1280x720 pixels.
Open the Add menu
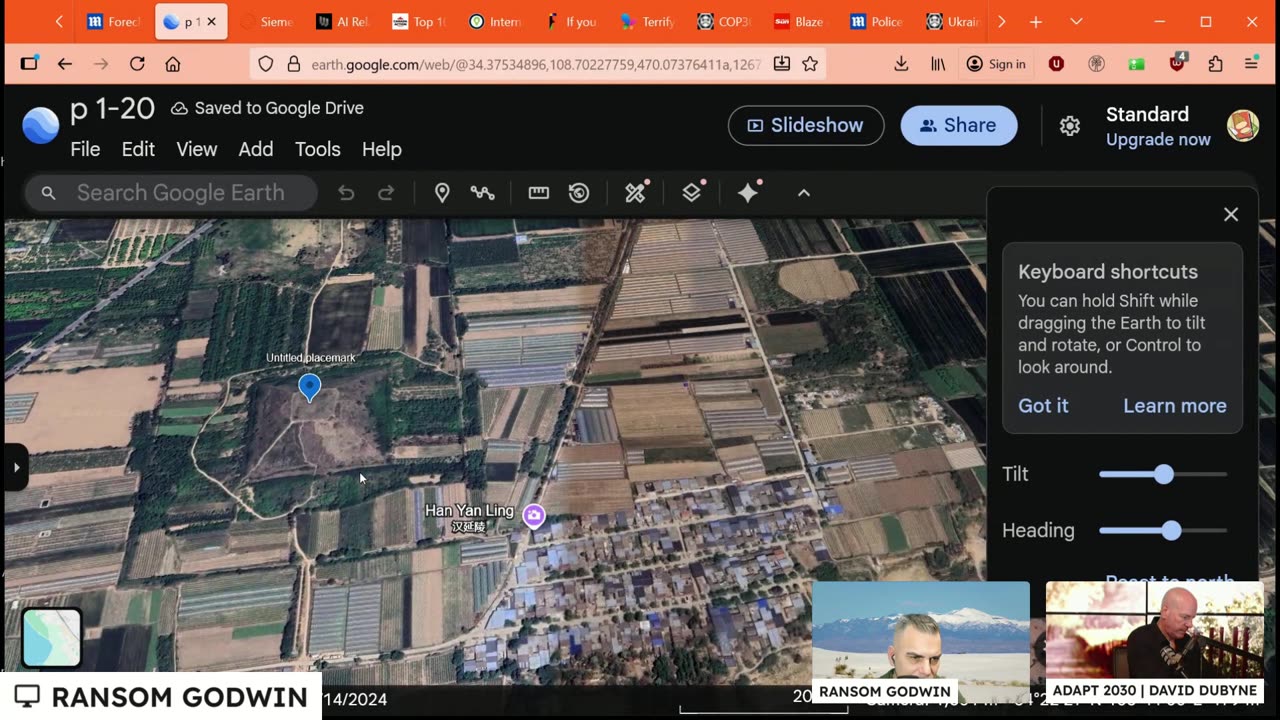pyautogui.click(x=256, y=149)
